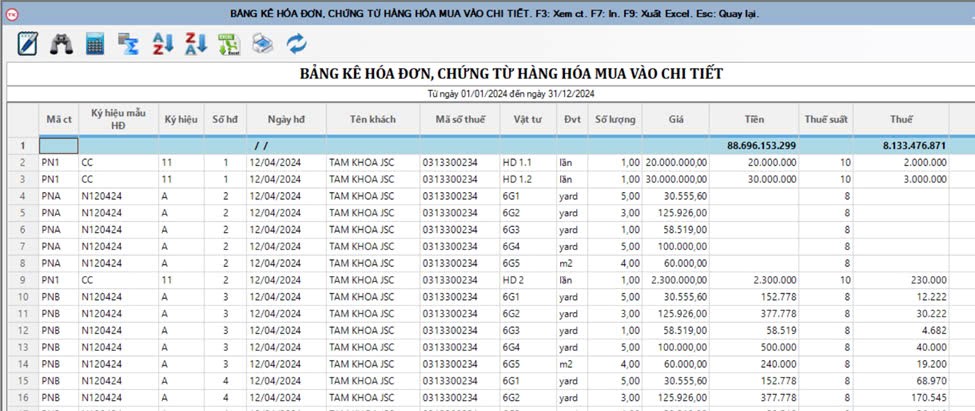Click the 'Ngày hđ' column header
Screen dimensions: 975x411
coord(286,120)
